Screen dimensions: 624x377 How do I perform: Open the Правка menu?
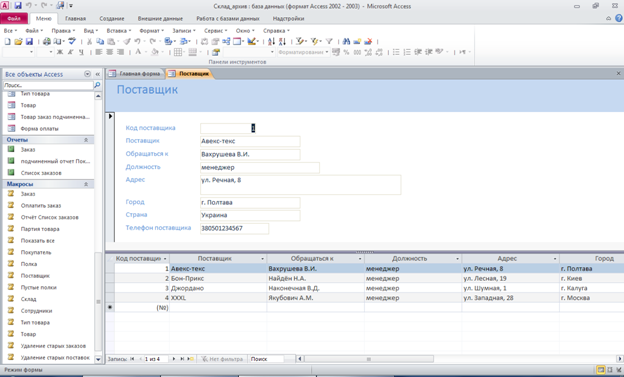click(x=63, y=31)
